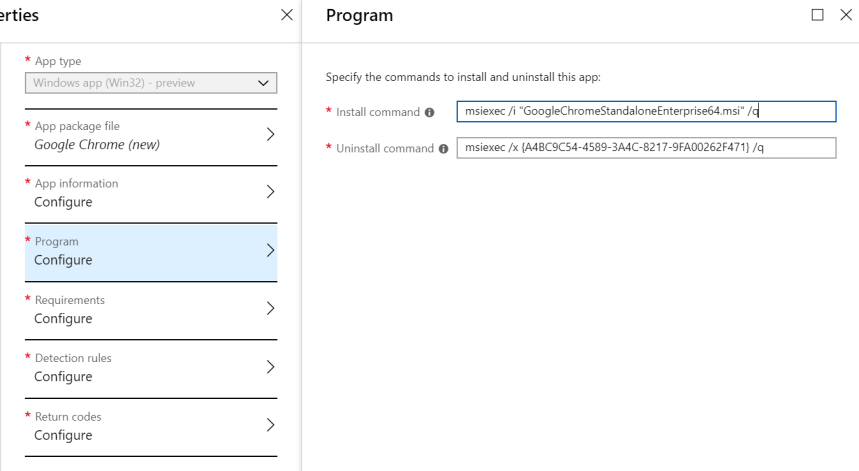Expand Return codes chevron
The height and width of the screenshot is (471, 859).
pos(270,425)
